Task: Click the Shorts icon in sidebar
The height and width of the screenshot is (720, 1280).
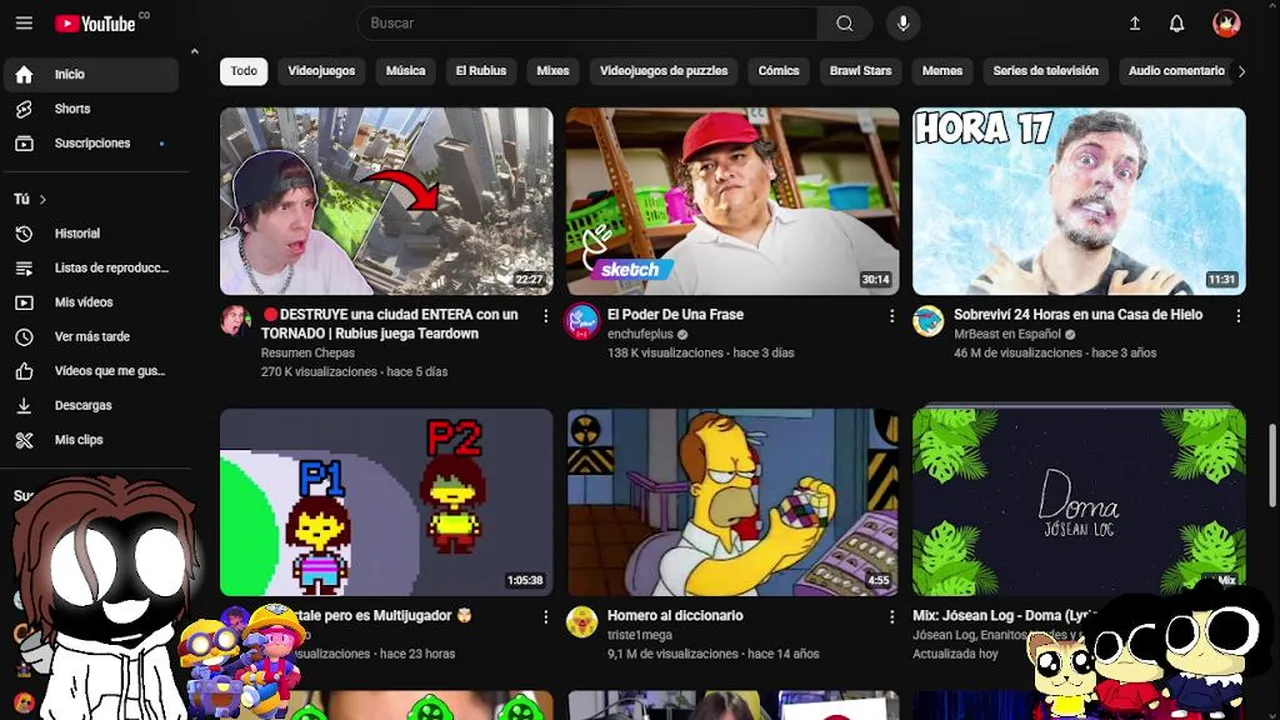Action: pos(24,109)
